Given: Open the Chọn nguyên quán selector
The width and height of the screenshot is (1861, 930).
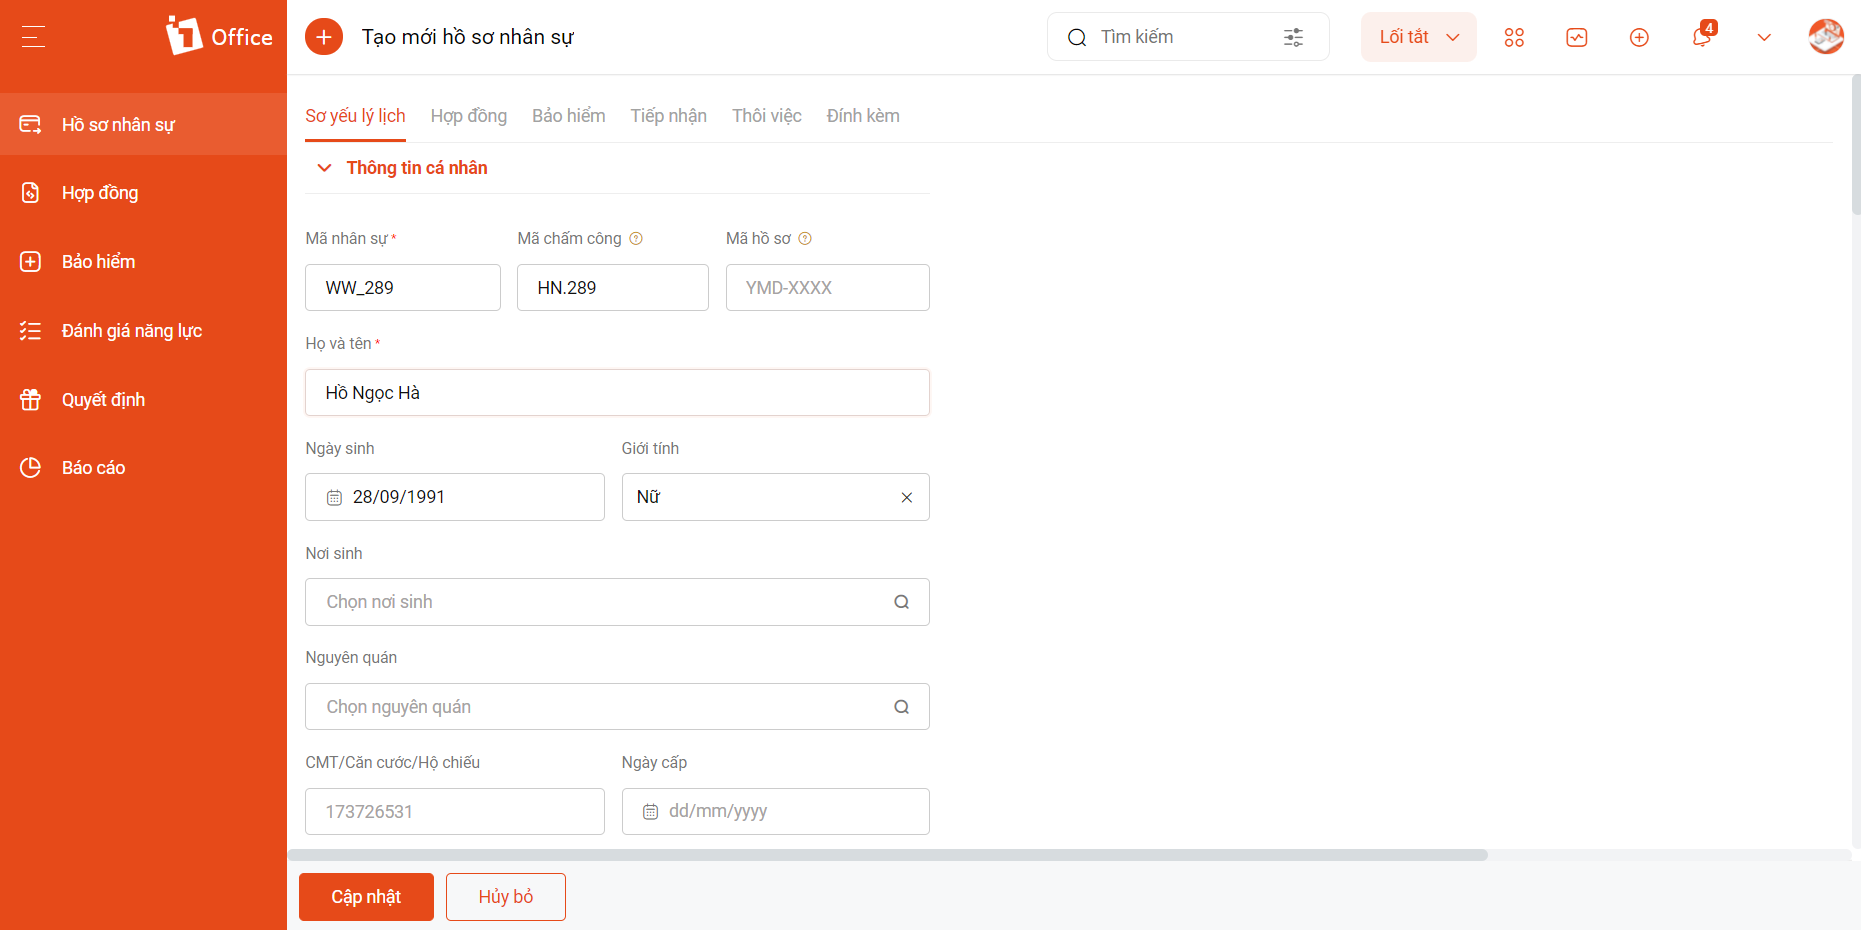Looking at the screenshot, I should pos(617,707).
